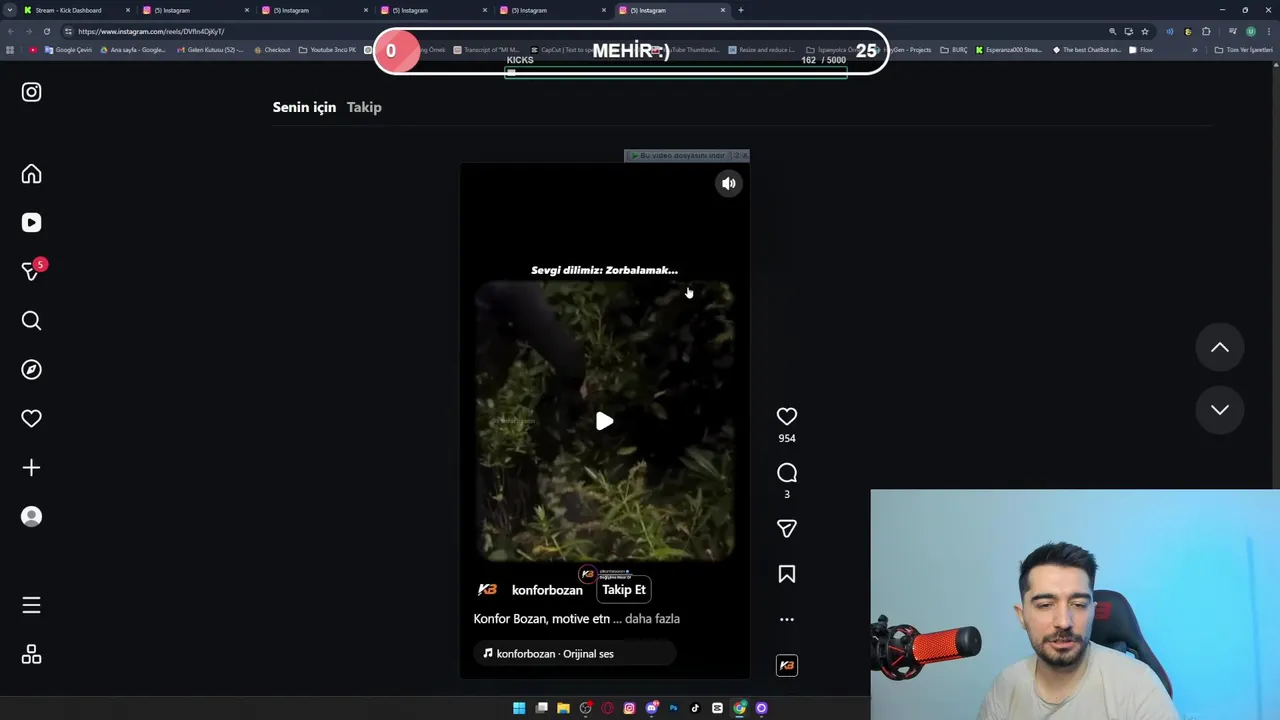Open the Meta apps grid icon
The image size is (1280, 720).
click(x=31, y=654)
